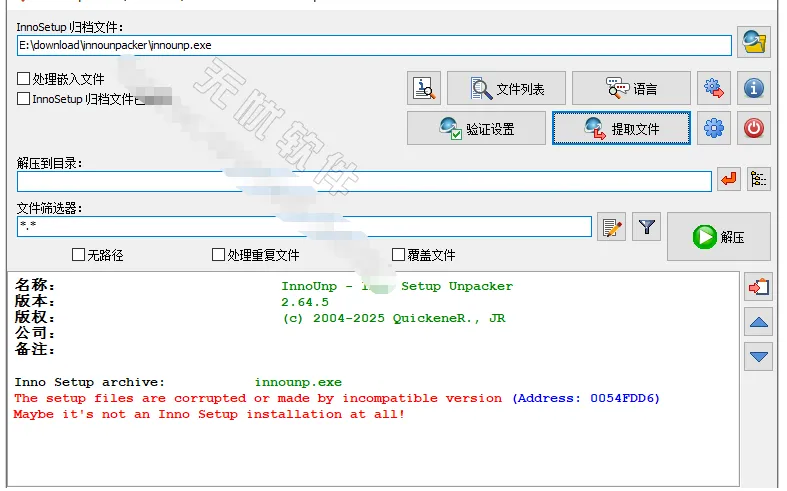Click the 验证设置 button
787x491 pixels.
click(x=476, y=128)
